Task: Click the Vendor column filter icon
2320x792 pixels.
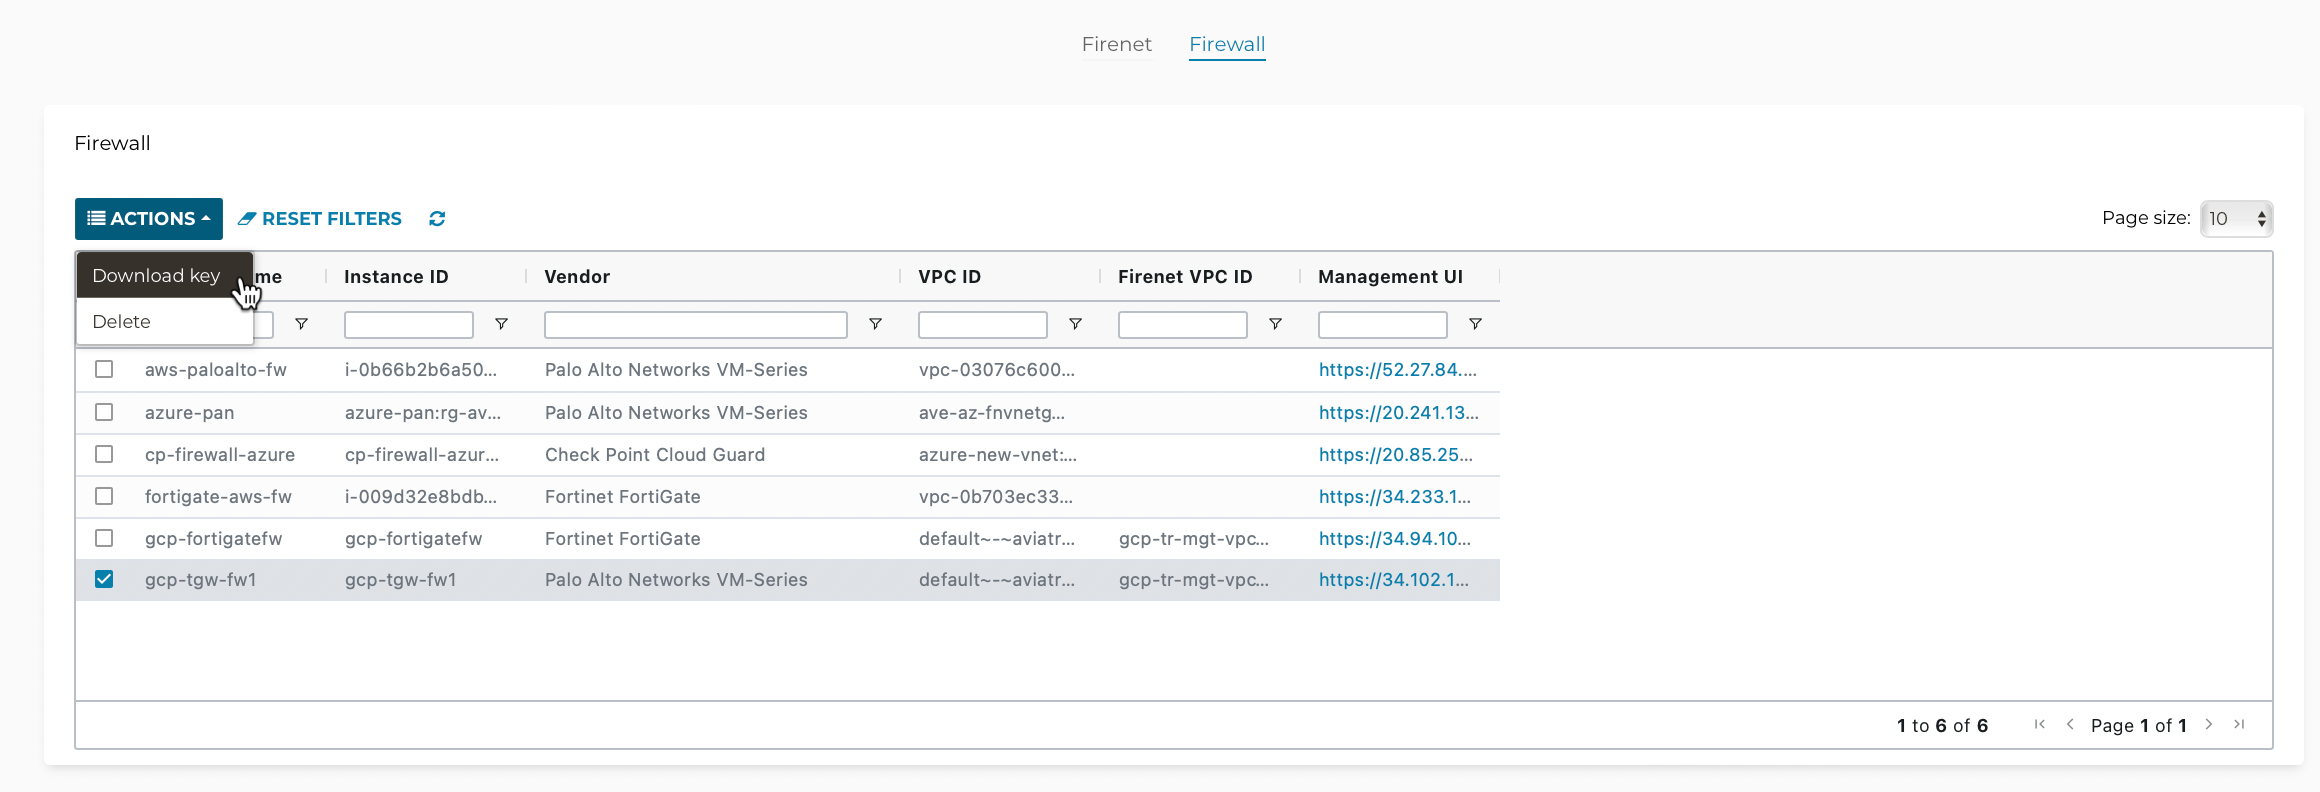Action: click(x=875, y=324)
